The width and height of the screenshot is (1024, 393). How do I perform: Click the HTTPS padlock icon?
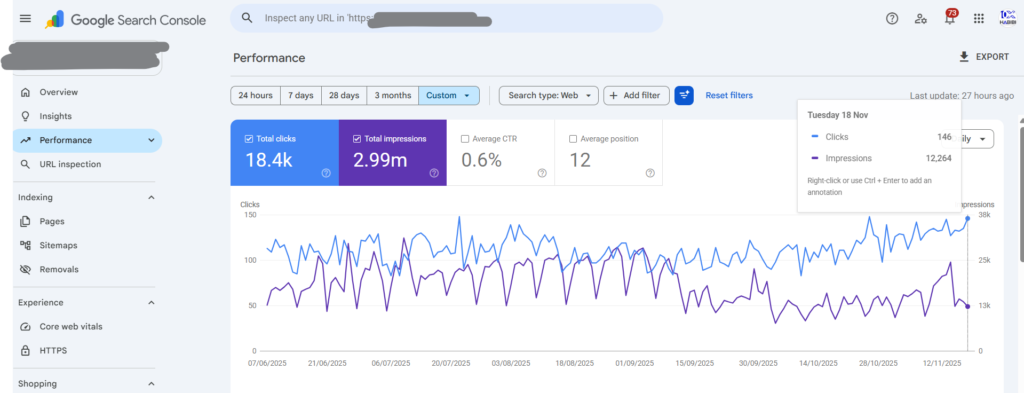point(25,351)
